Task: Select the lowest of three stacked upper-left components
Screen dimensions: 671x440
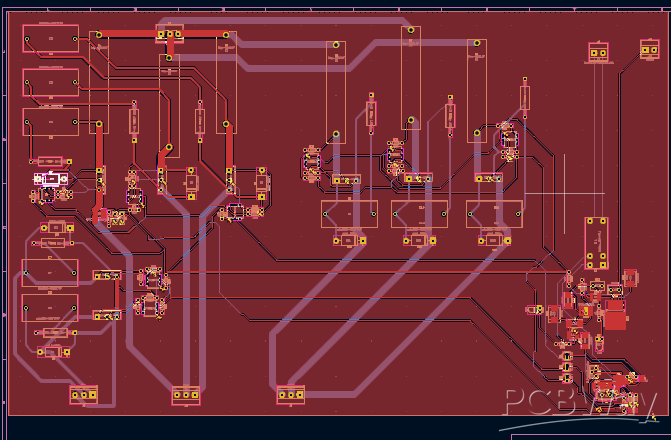Action: pos(50,121)
